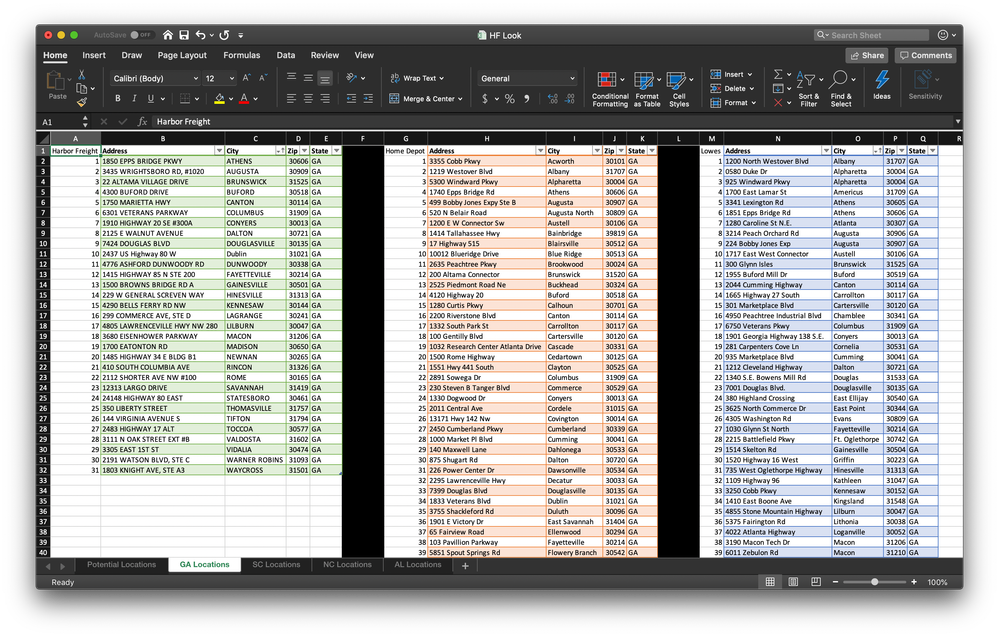Add a new sheet with the plus button
The height and width of the screenshot is (637, 999).
tap(465, 563)
